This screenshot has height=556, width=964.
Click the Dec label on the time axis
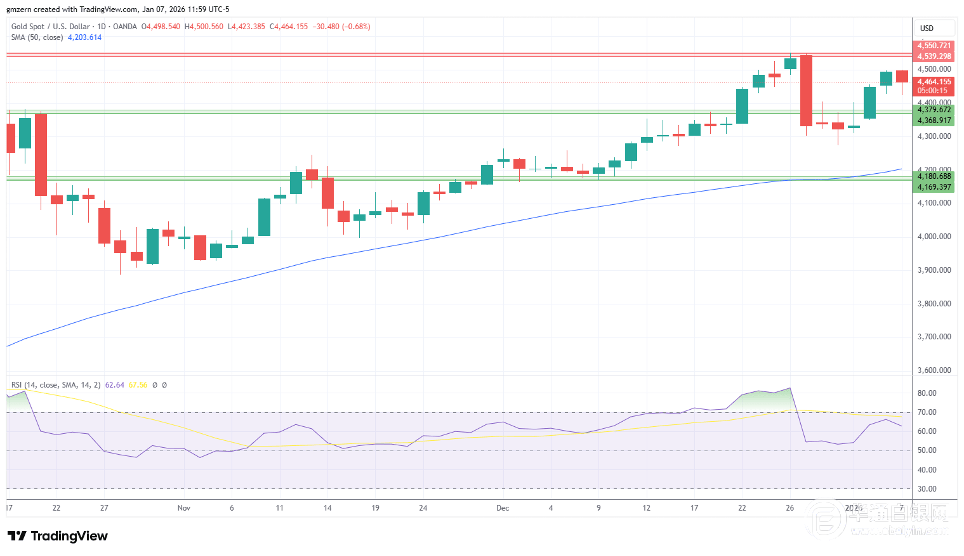[x=504, y=508]
